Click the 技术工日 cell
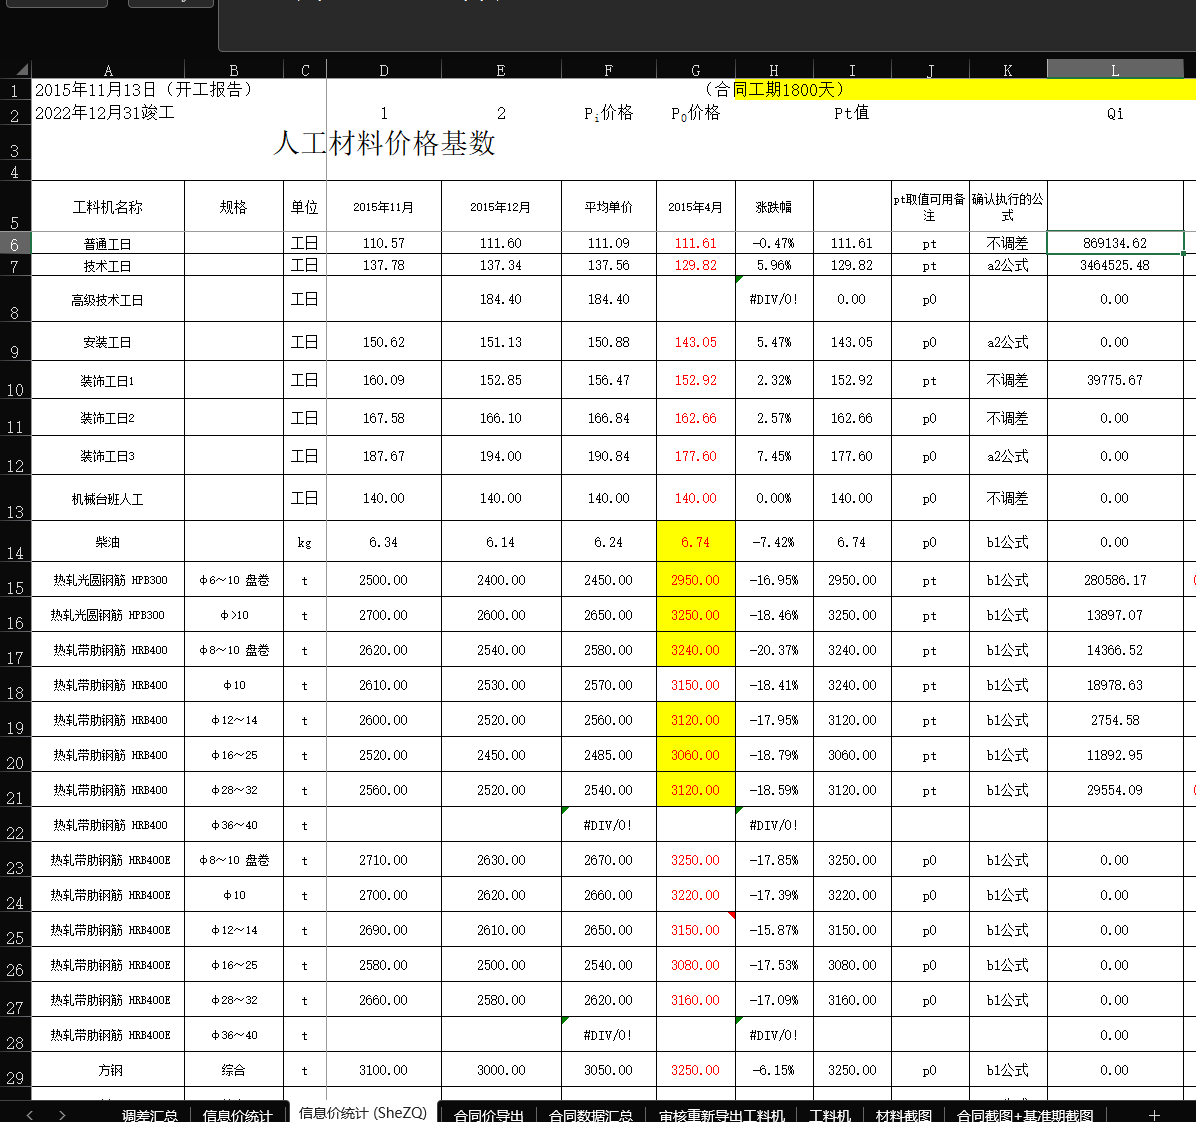Image resolution: width=1196 pixels, height=1122 pixels. tap(108, 265)
